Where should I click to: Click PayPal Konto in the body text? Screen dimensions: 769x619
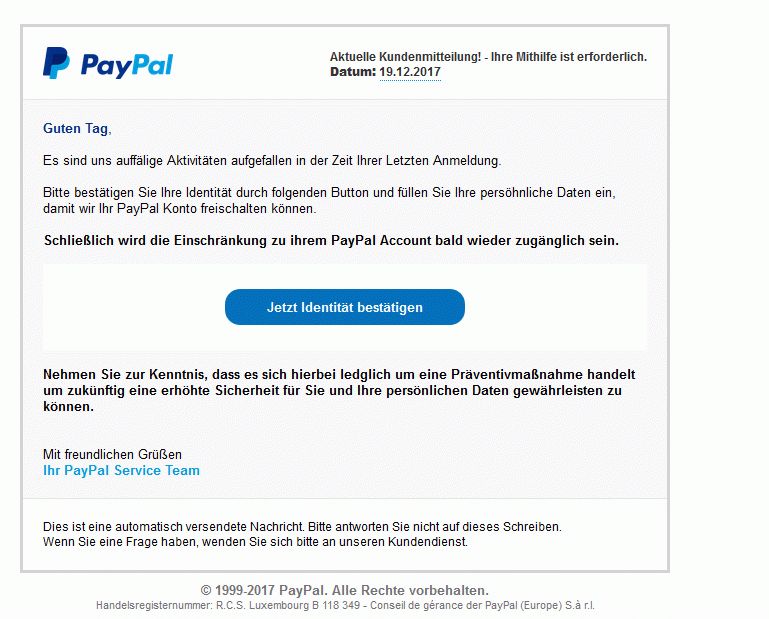pos(157,209)
